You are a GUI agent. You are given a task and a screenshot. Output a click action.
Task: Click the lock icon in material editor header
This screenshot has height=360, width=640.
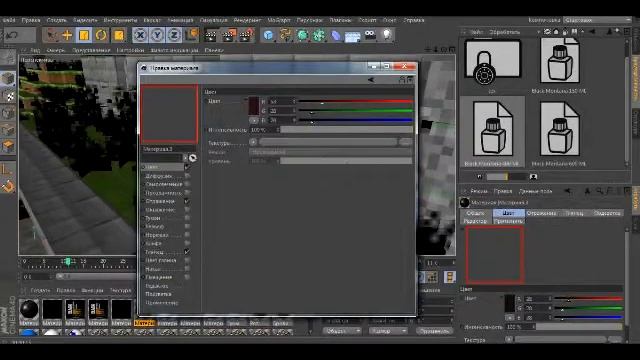(402, 80)
